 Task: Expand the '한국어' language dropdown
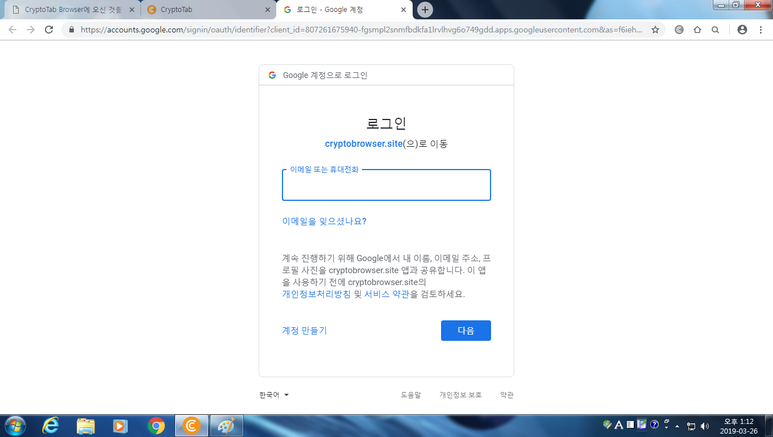274,395
